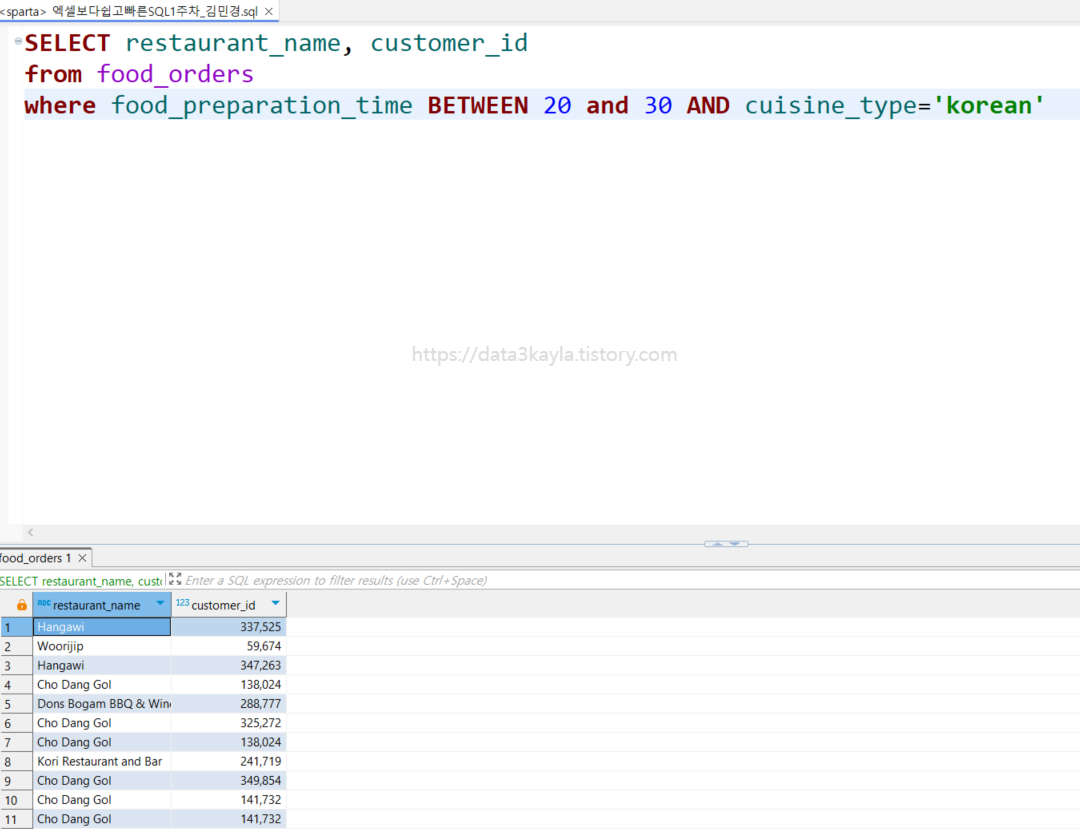Image resolution: width=1080 pixels, height=829 pixels.
Task: Close the food_orders 1 result tab
Action: 83,558
